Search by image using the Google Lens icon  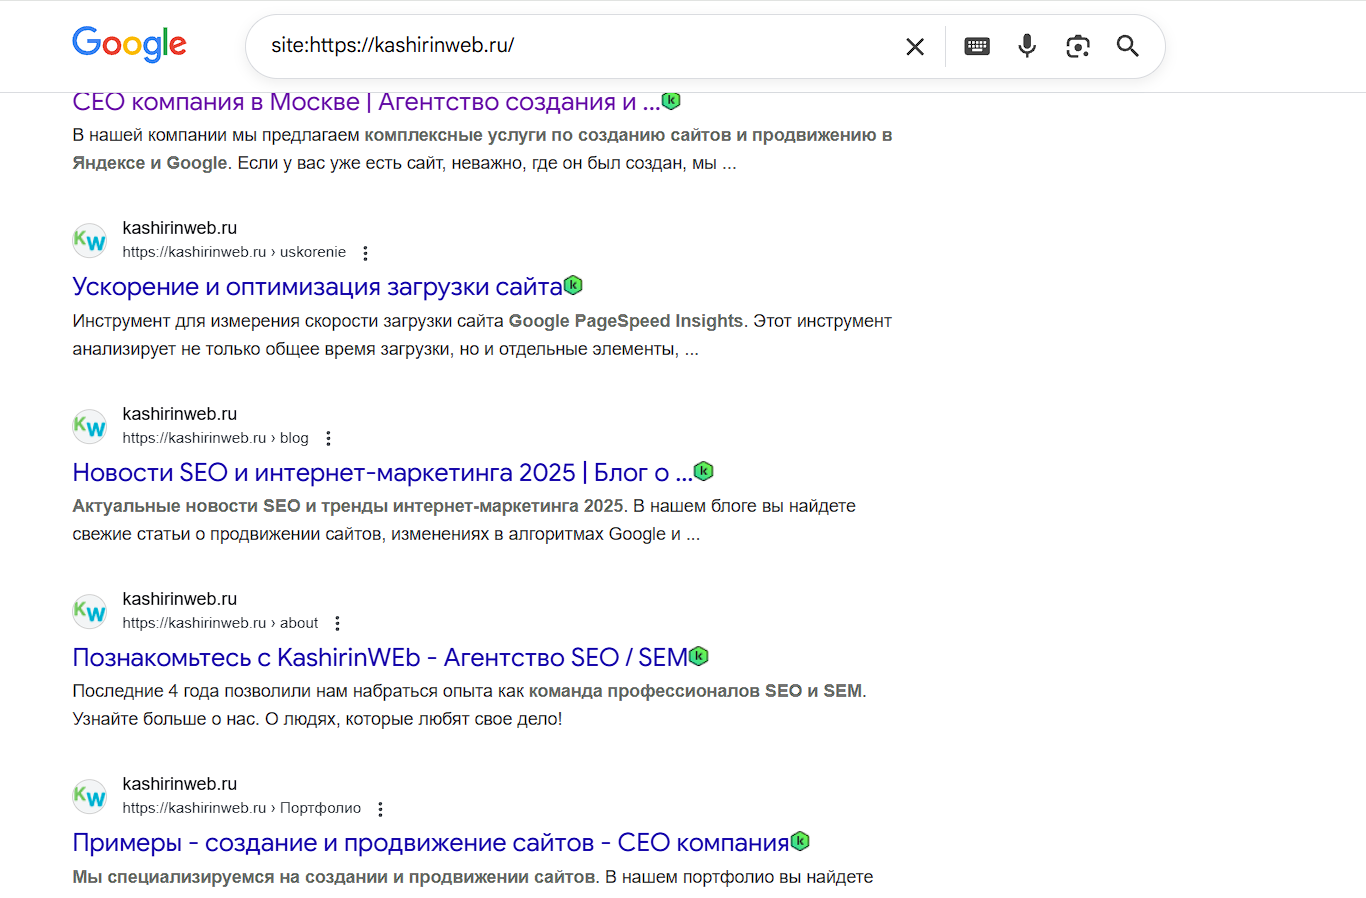click(1077, 46)
